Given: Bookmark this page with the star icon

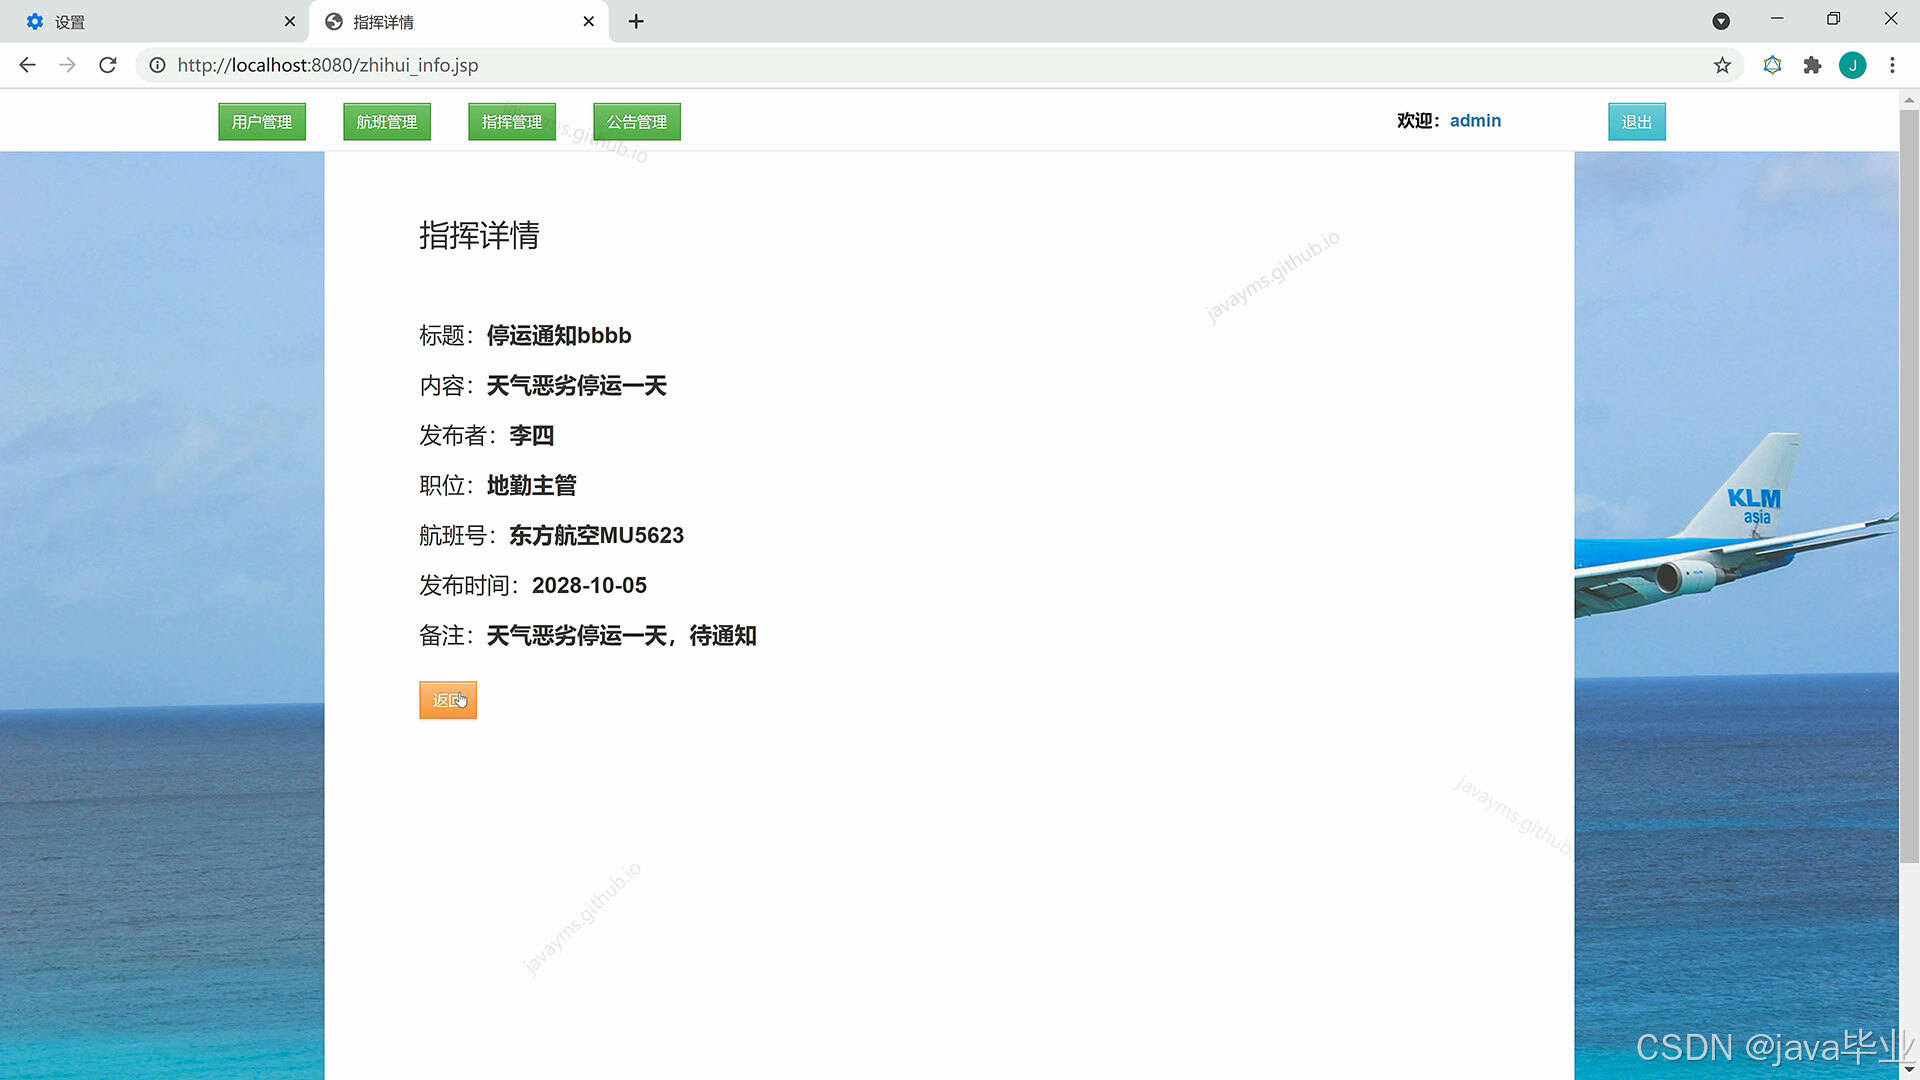Looking at the screenshot, I should click(x=1722, y=65).
